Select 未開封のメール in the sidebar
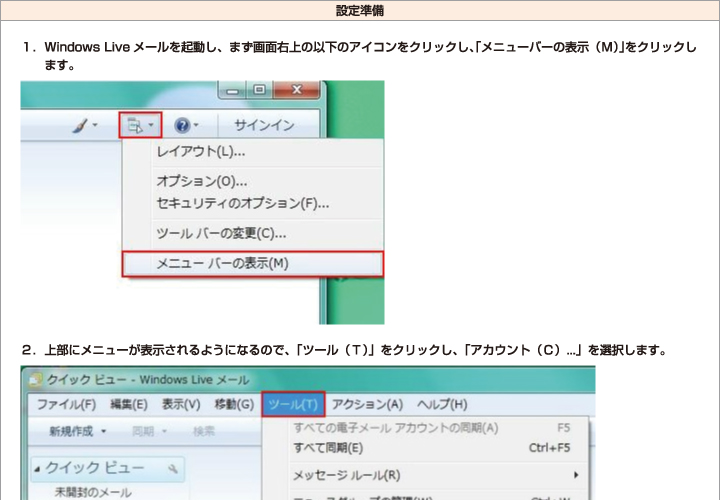This screenshot has width=720, height=500. 93,493
